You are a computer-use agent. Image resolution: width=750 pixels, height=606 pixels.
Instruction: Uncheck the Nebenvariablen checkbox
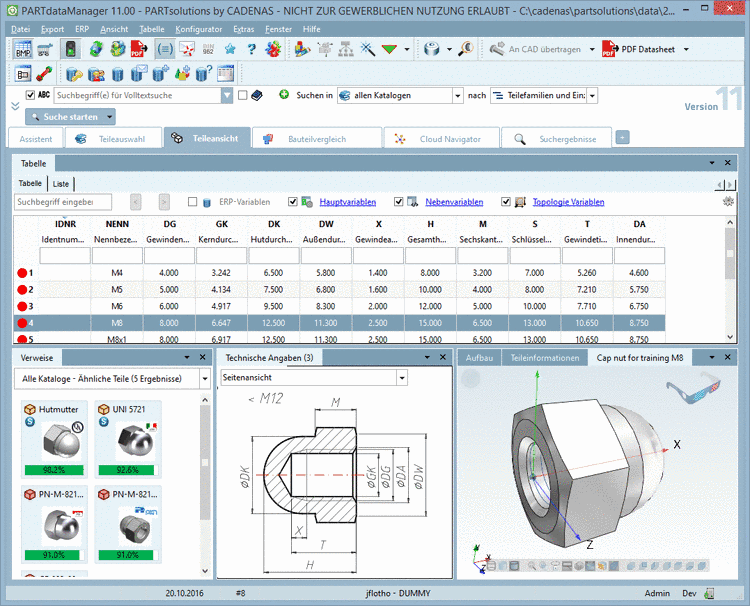pos(398,202)
